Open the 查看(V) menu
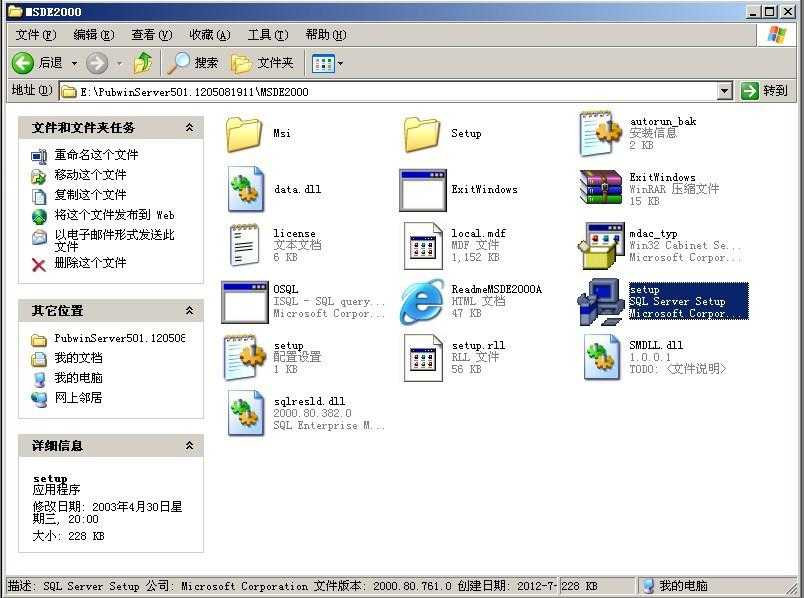The height and width of the screenshot is (598, 804). (x=152, y=35)
